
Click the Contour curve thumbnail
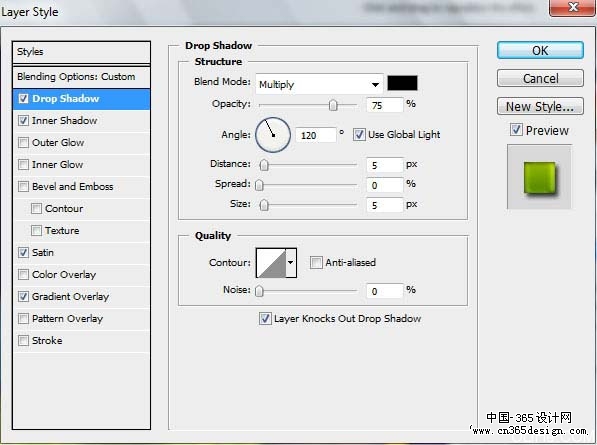pyautogui.click(x=271, y=263)
